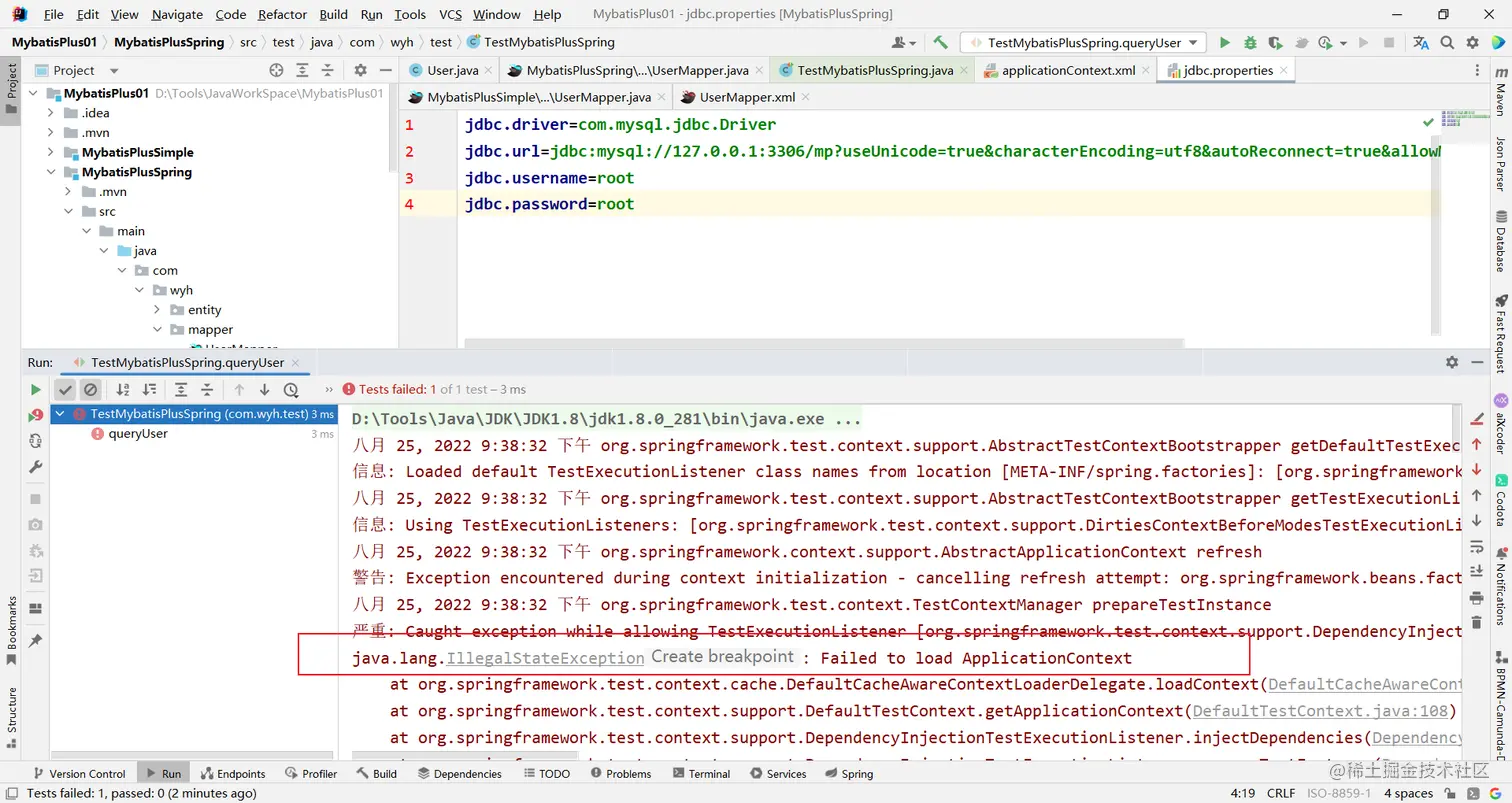Collapse all nodes in Project panel header
The width and height of the screenshot is (1512, 803).
[328, 70]
